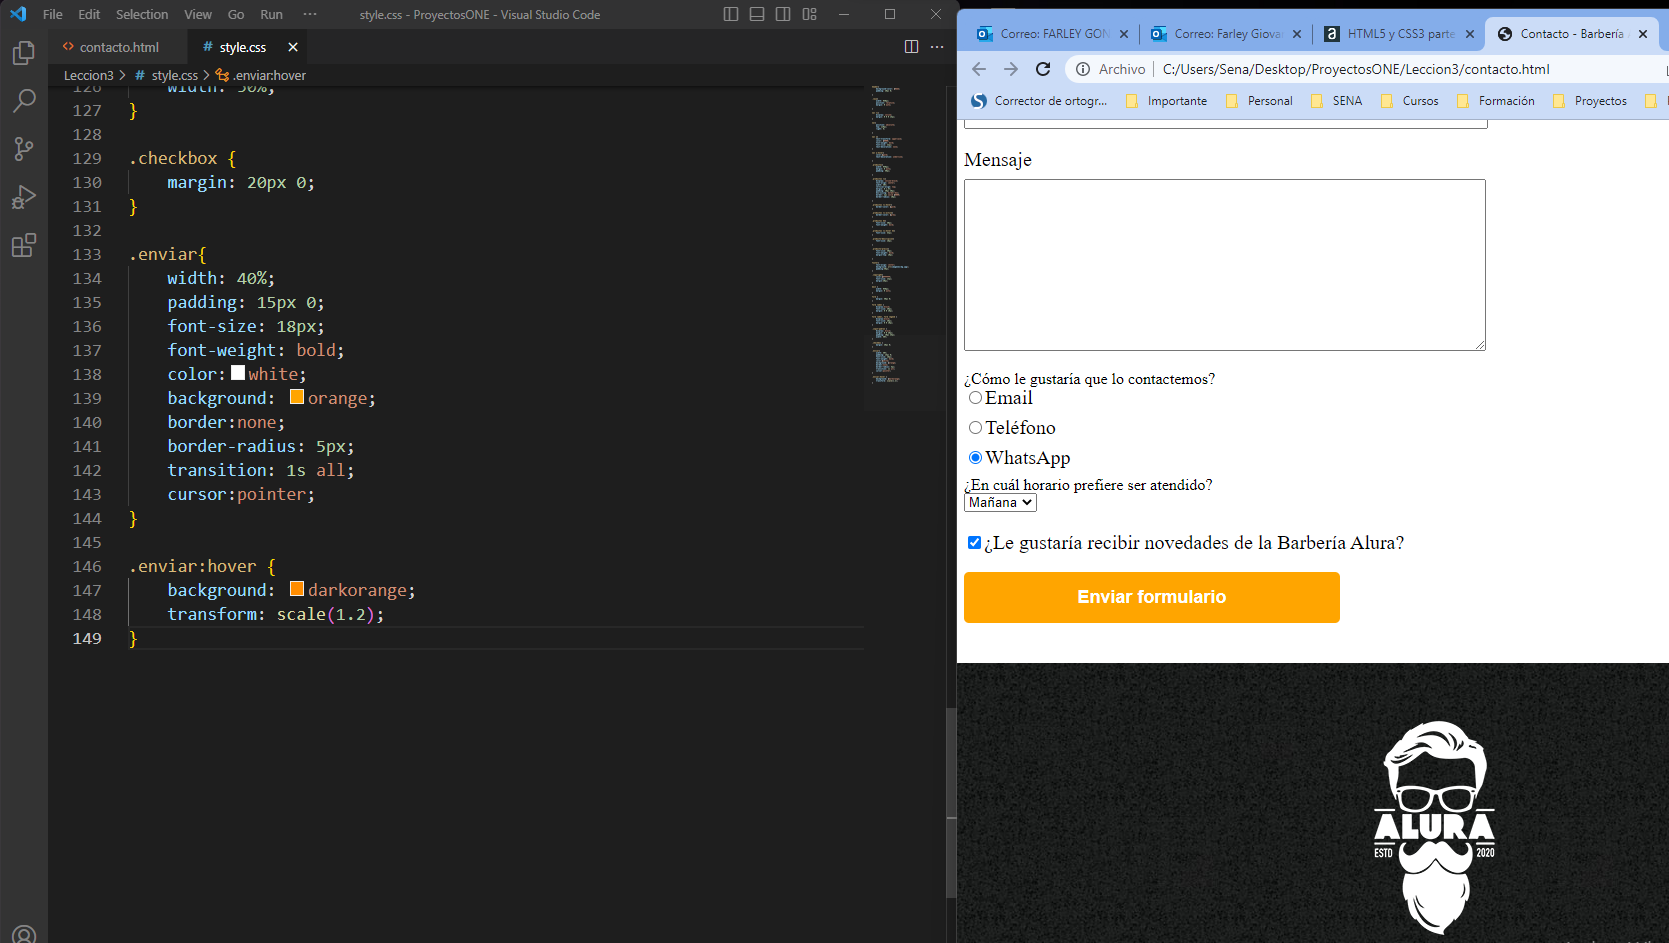Click the browser Back arrow
The image size is (1669, 943).
pos(979,69)
